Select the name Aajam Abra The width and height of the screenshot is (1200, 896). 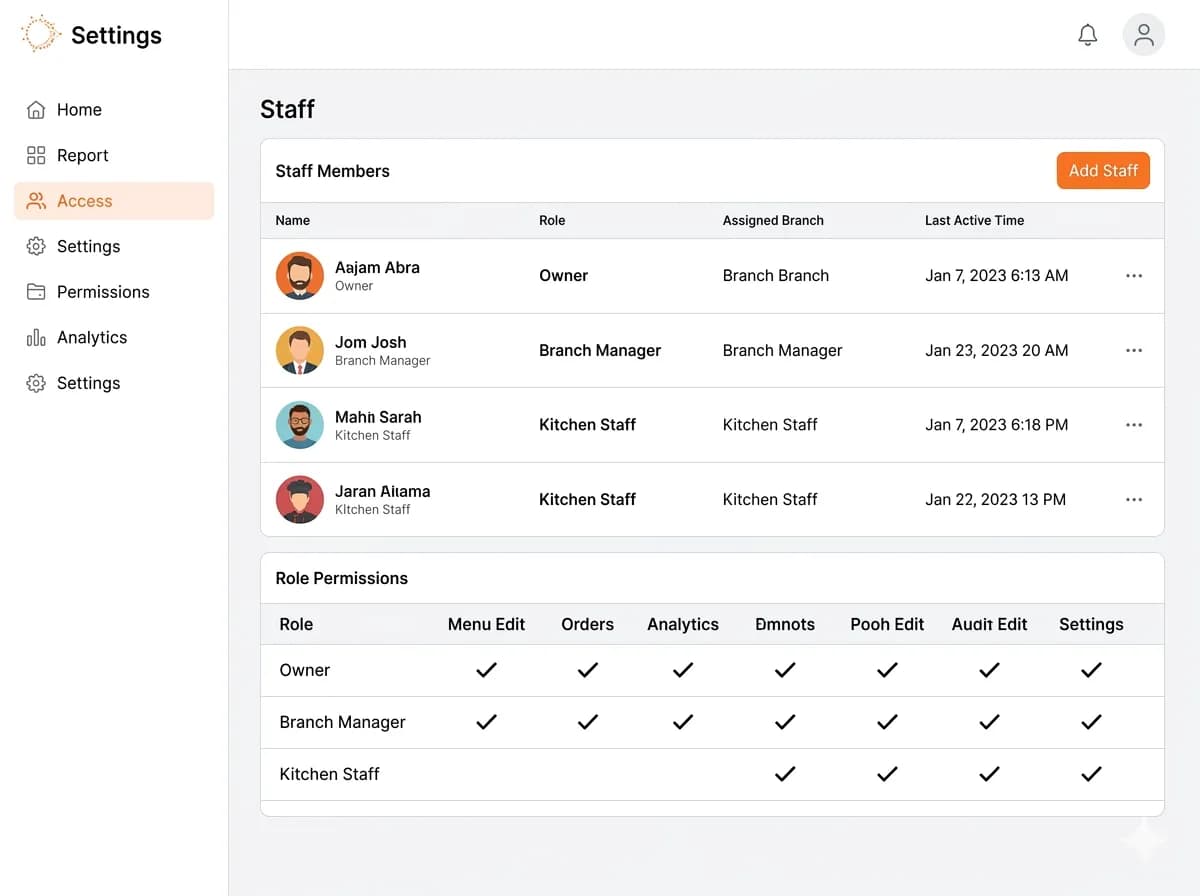pos(377,268)
